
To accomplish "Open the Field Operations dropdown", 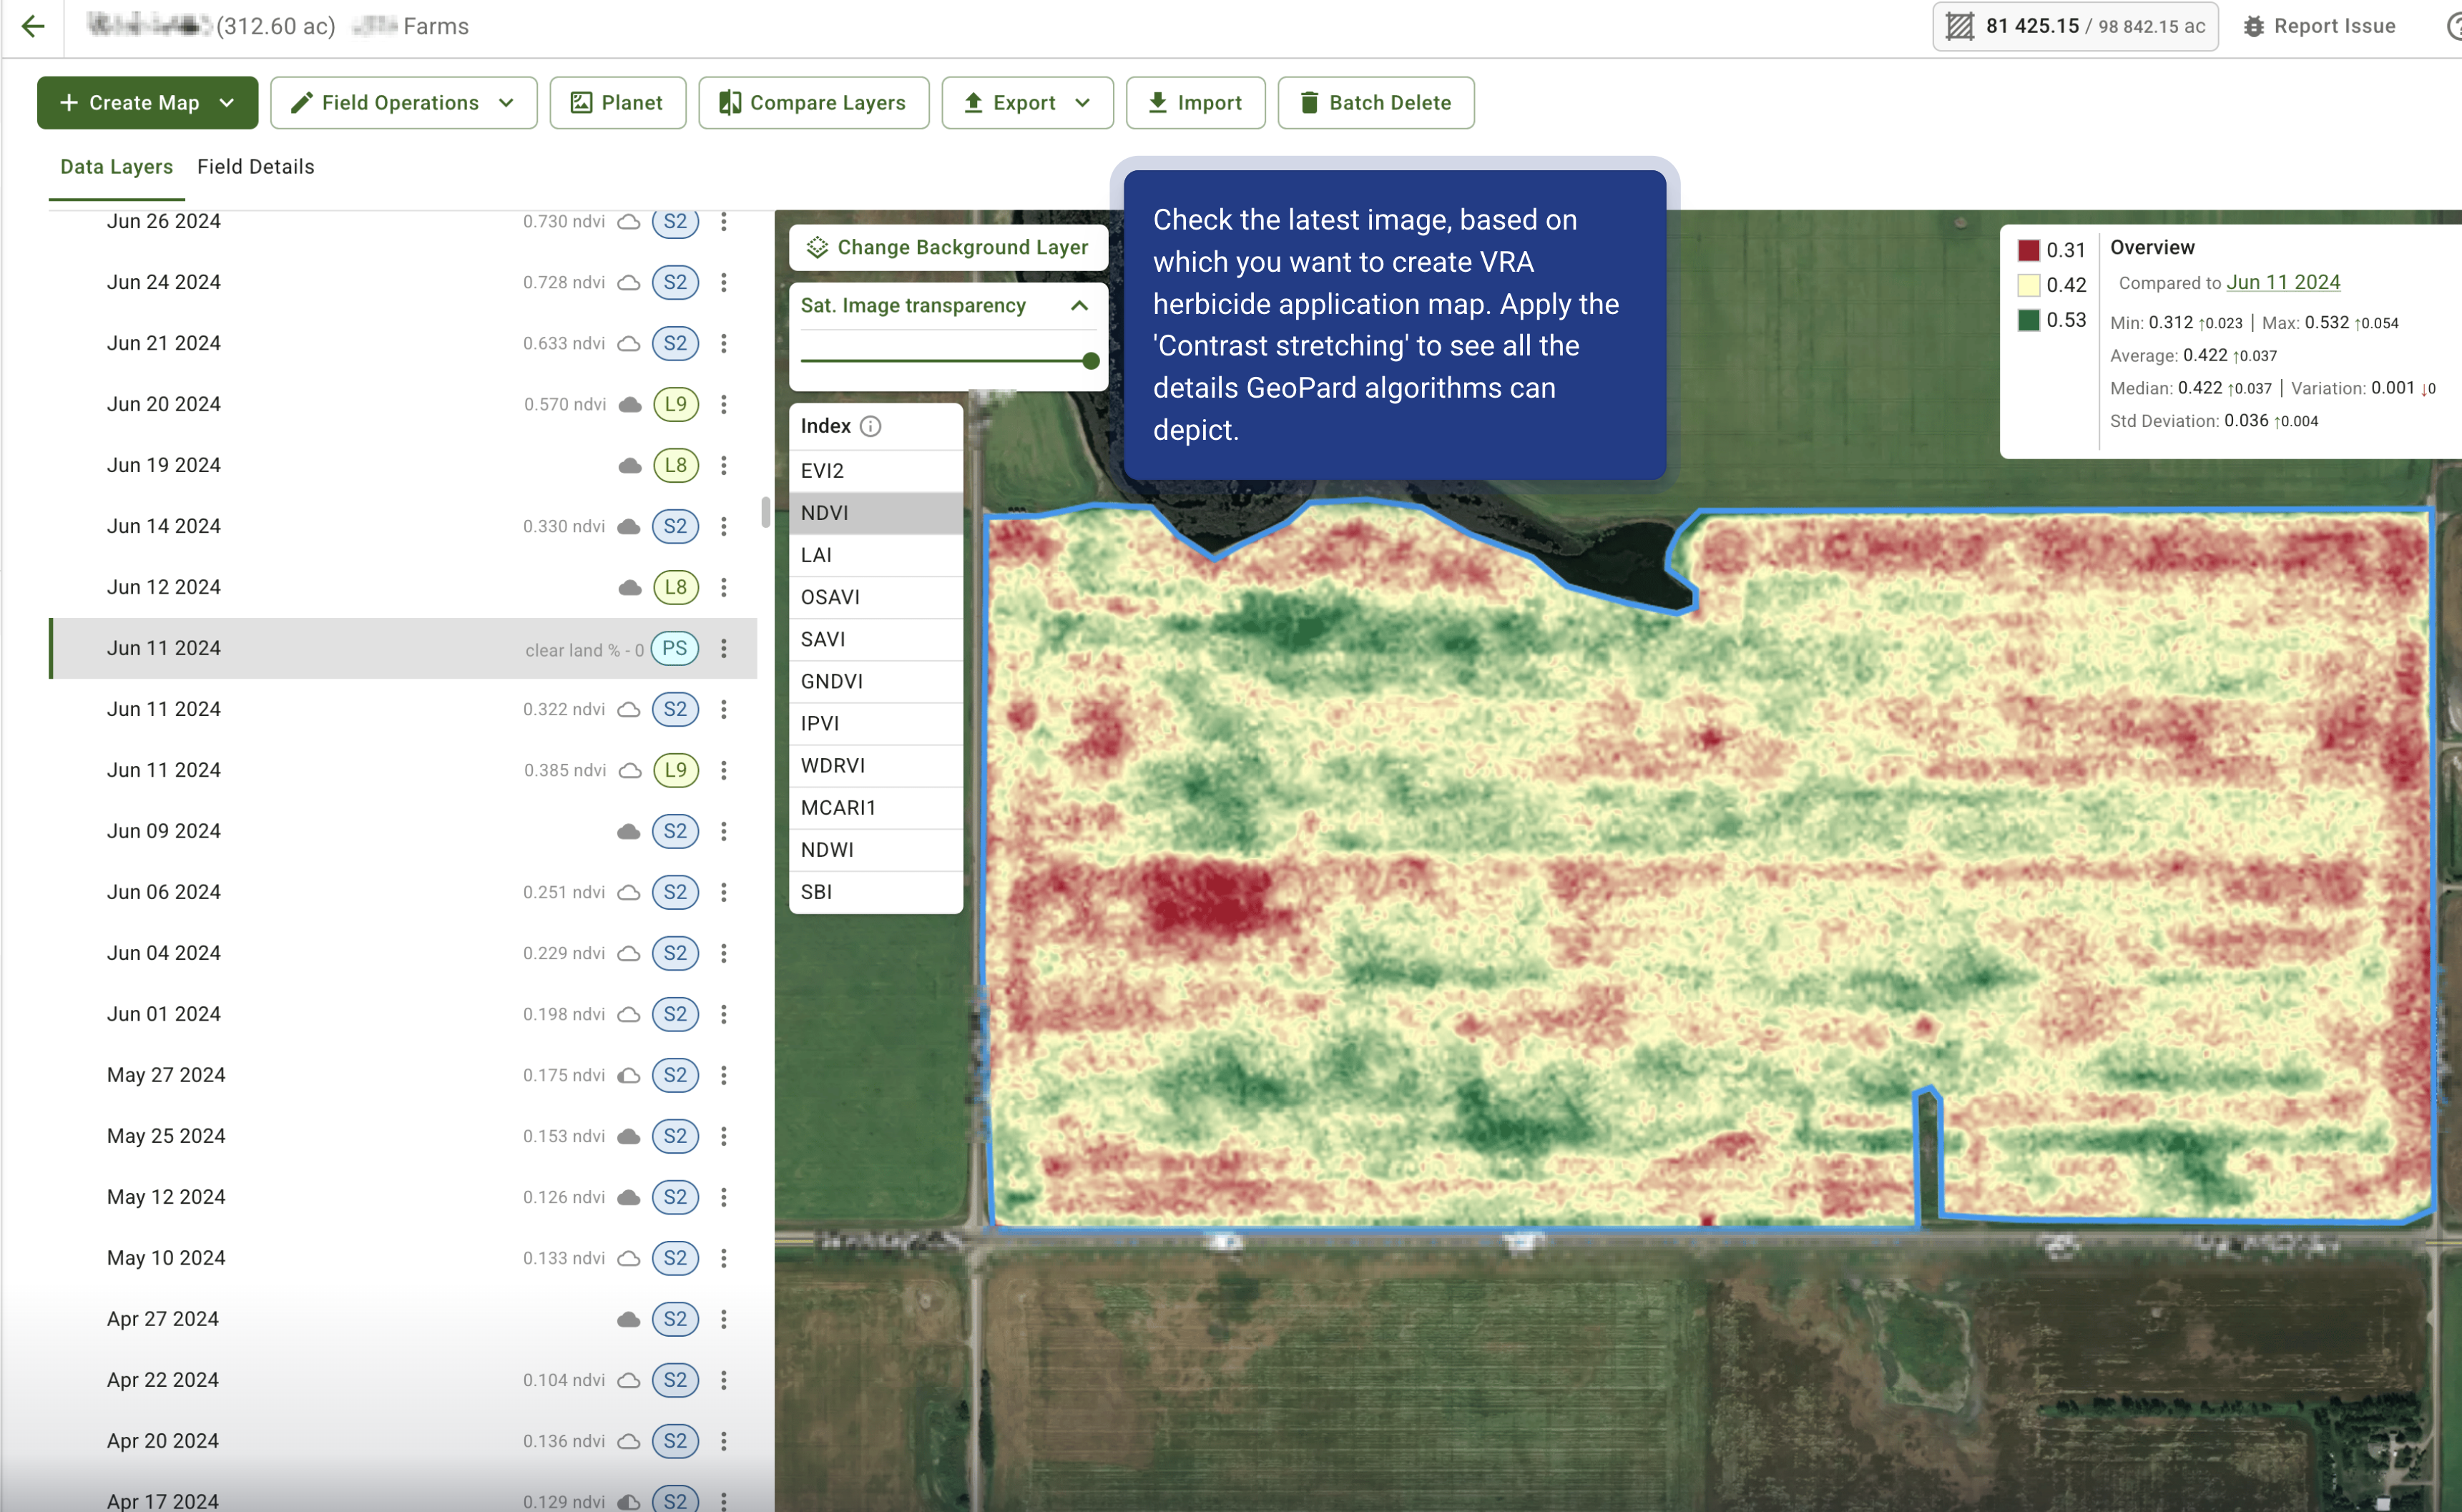I will 403,102.
